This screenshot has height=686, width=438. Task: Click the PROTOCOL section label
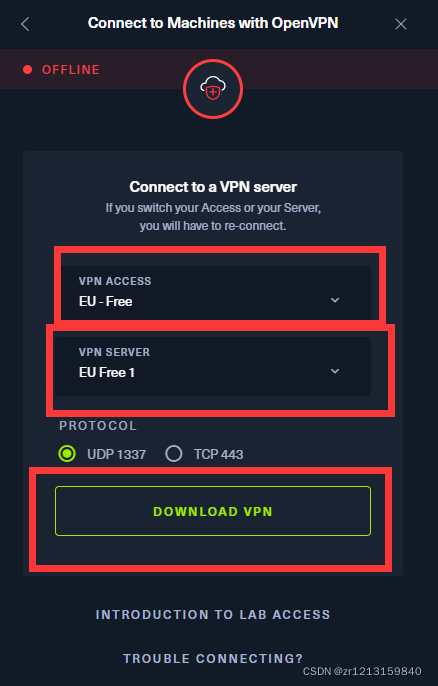pyautogui.click(x=98, y=426)
